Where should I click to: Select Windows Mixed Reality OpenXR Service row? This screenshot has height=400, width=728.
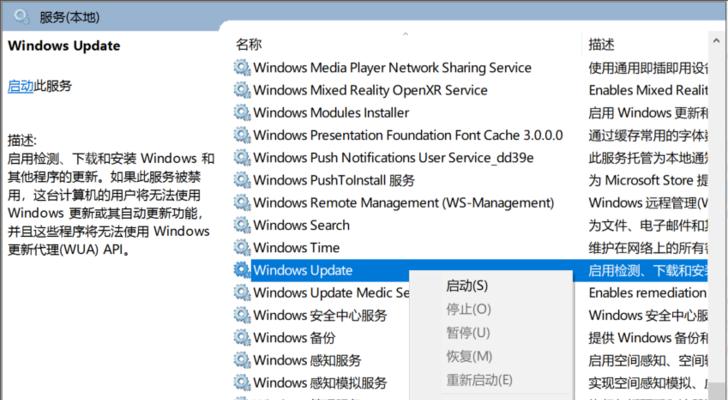[370, 90]
